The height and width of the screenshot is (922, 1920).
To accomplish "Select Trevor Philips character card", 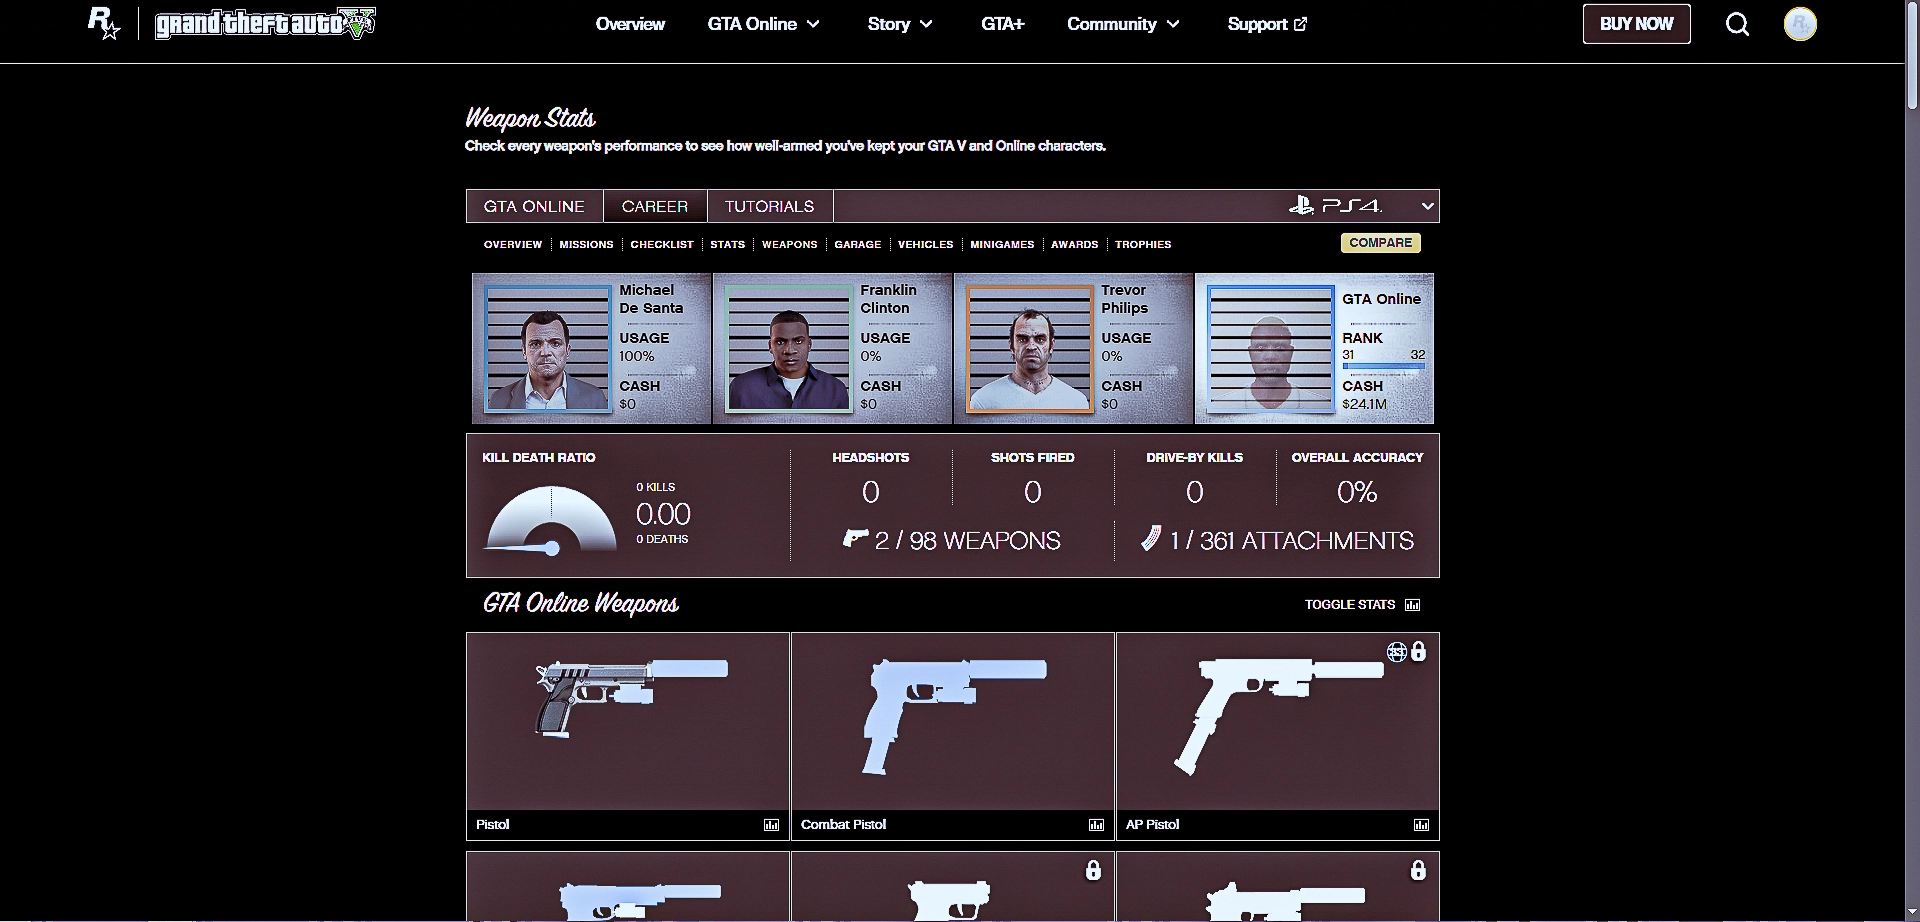I will point(1073,348).
